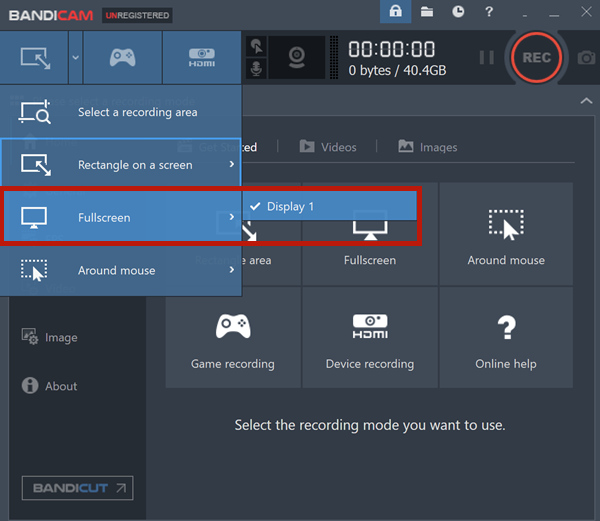
Task: Switch to game recording mode gamepad icon
Action: point(122,57)
